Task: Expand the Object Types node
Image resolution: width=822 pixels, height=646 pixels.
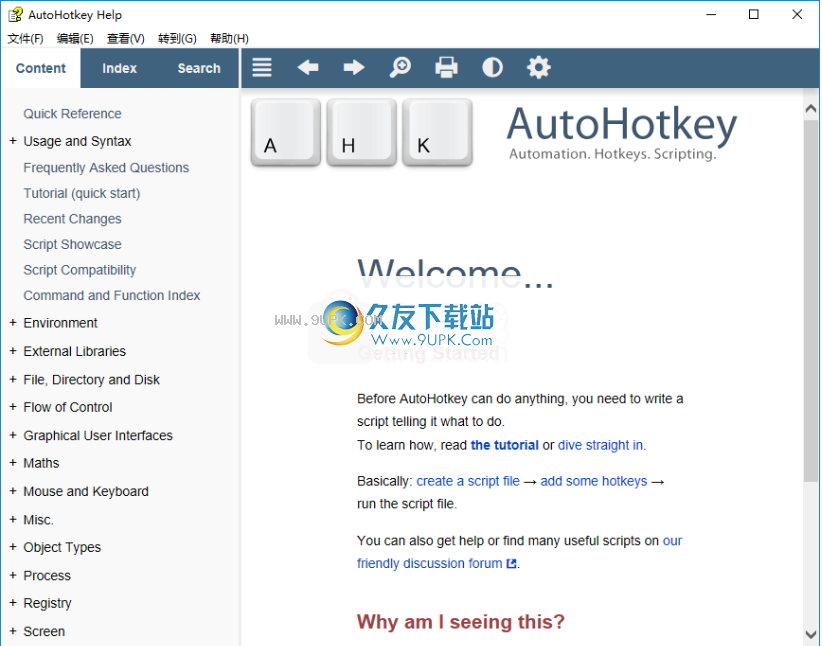Action: [13, 547]
